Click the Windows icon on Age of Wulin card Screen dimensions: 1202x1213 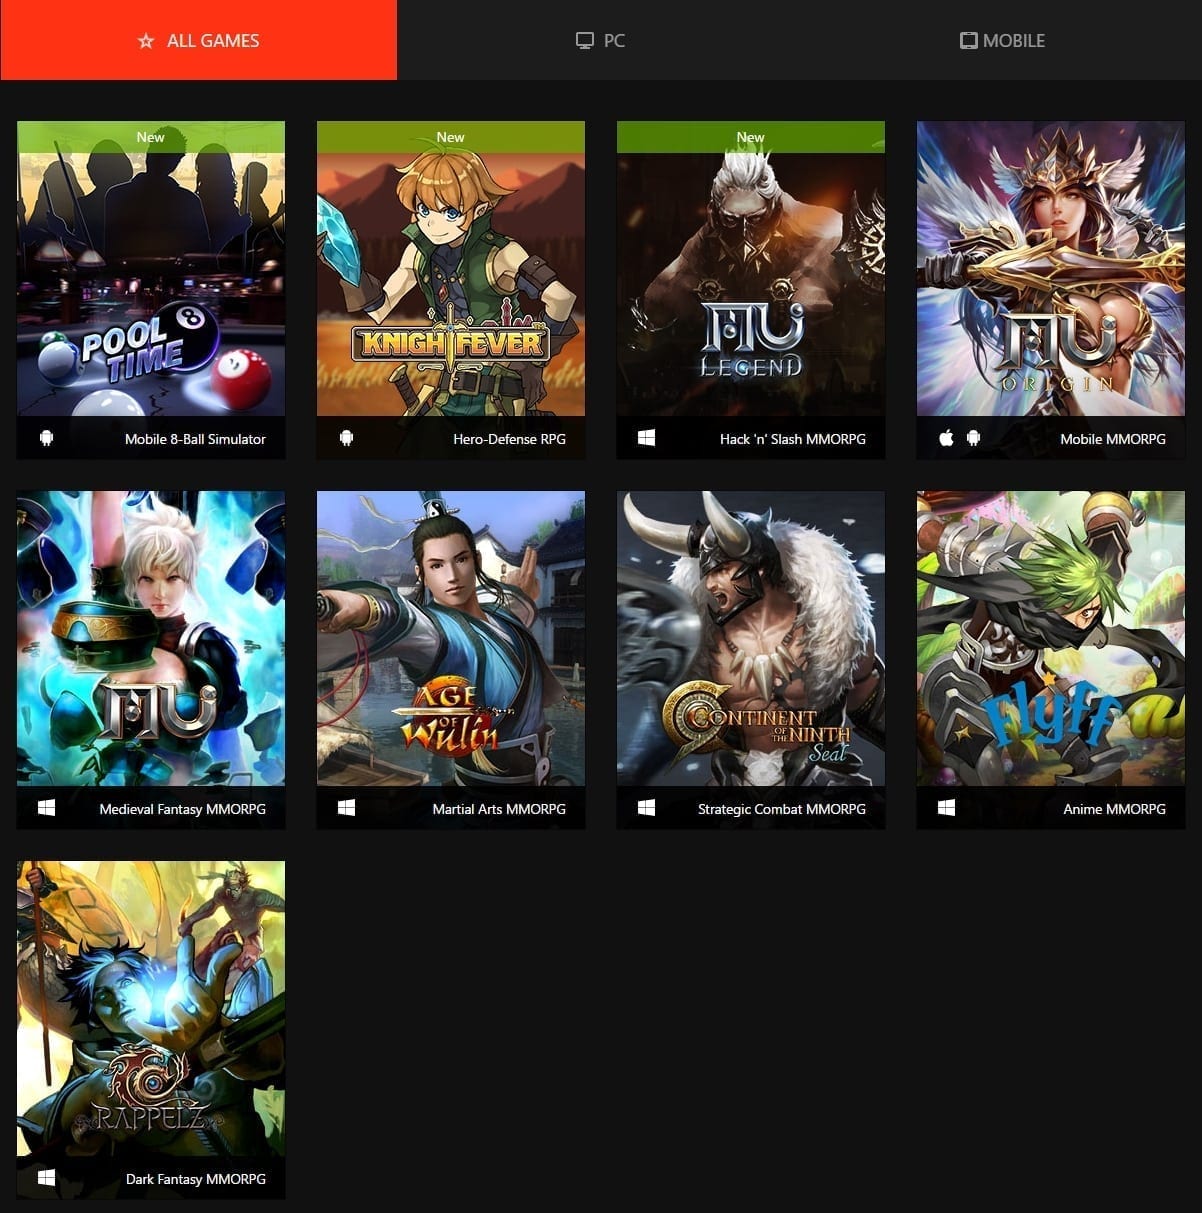[x=346, y=807]
